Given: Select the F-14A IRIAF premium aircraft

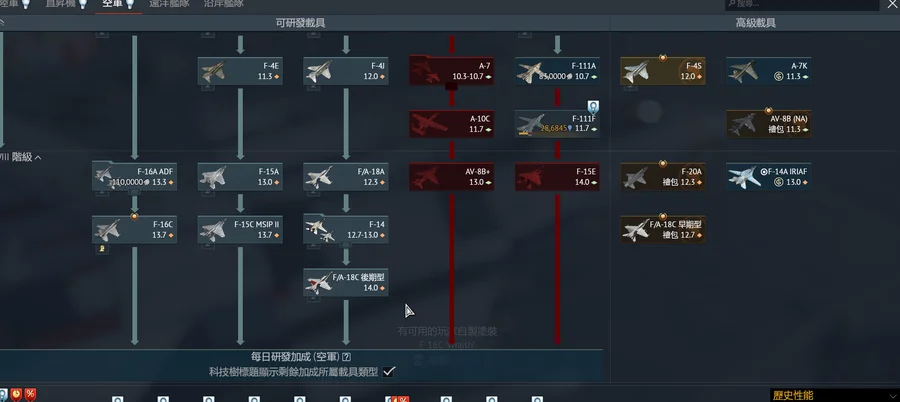Looking at the screenshot, I should [x=769, y=177].
